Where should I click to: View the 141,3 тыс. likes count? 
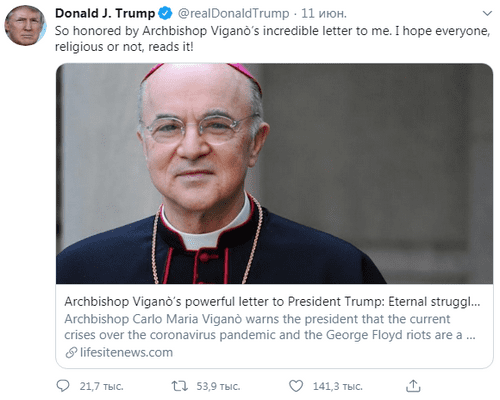pos(337,386)
